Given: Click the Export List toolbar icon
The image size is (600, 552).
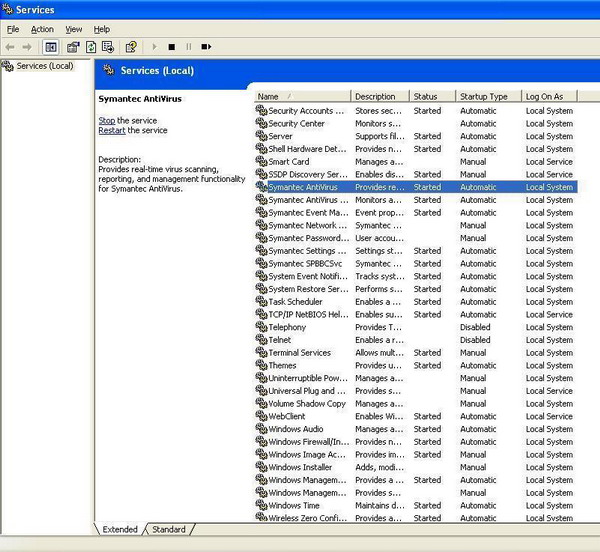Looking at the screenshot, I should [x=108, y=47].
